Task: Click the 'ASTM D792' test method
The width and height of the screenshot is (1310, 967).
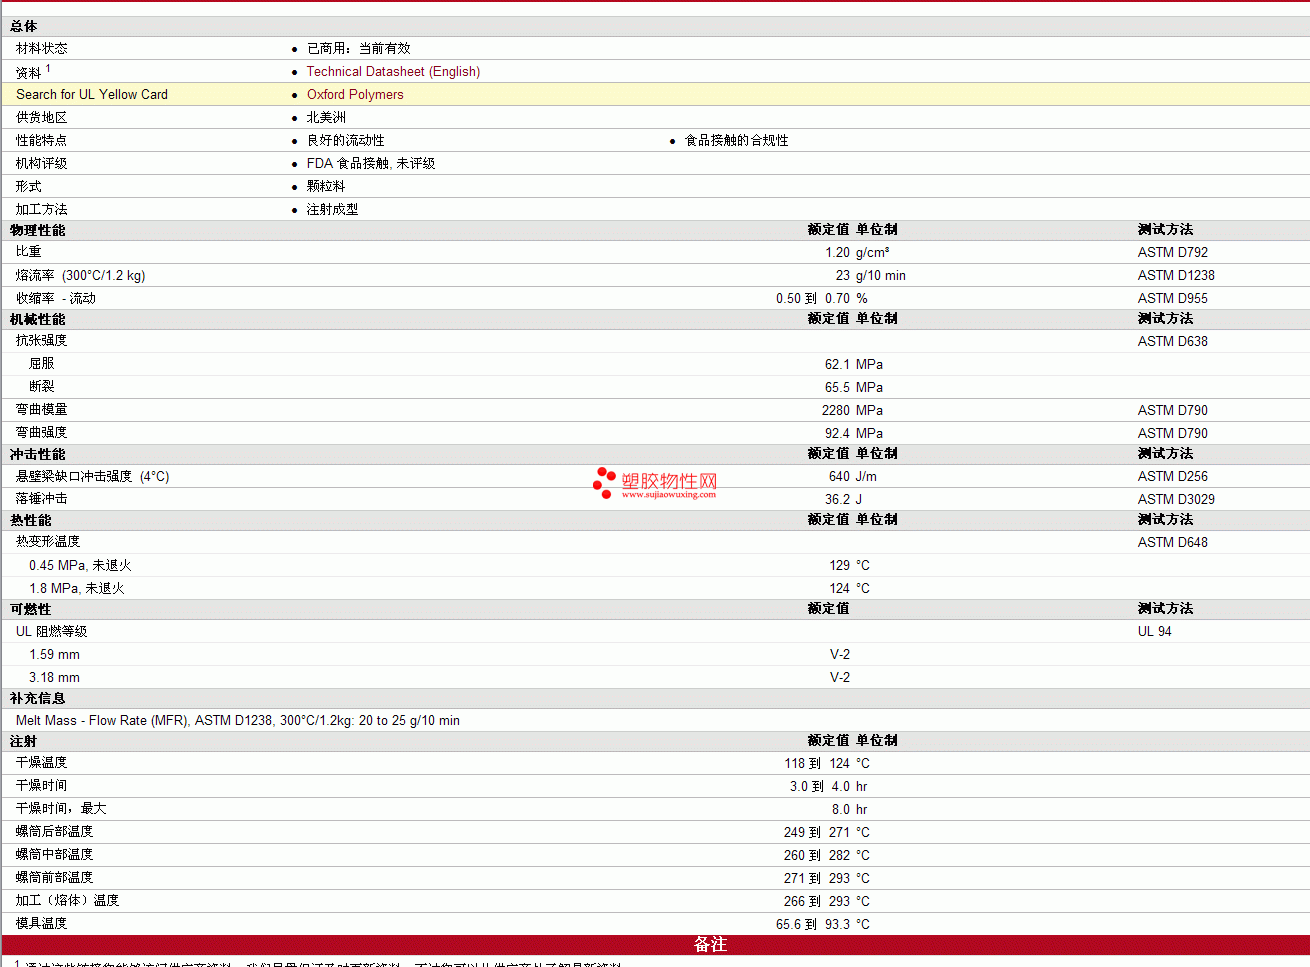Action: click(x=1173, y=253)
